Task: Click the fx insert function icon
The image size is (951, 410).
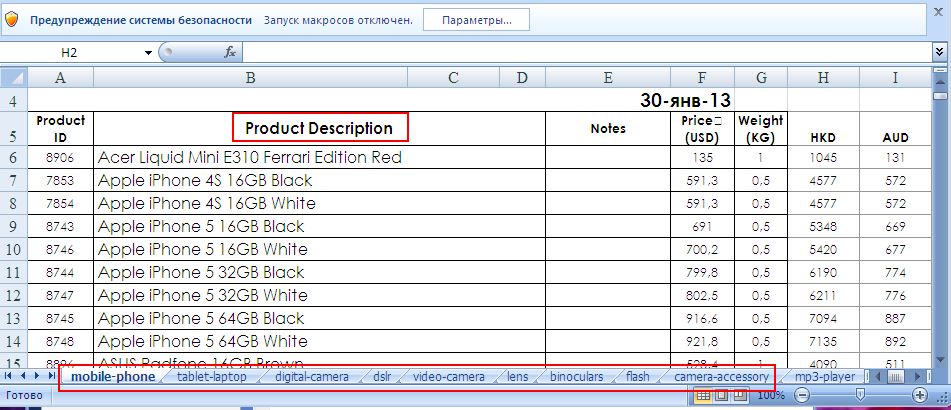Action: [230, 53]
